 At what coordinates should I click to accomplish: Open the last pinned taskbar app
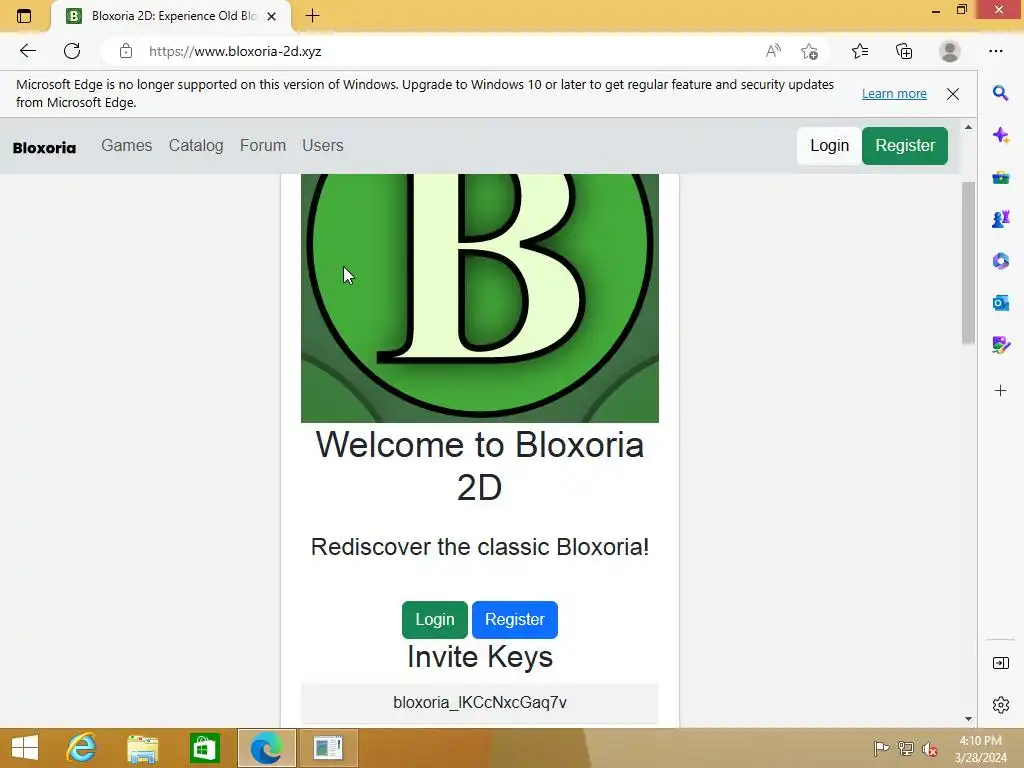pyautogui.click(x=328, y=748)
